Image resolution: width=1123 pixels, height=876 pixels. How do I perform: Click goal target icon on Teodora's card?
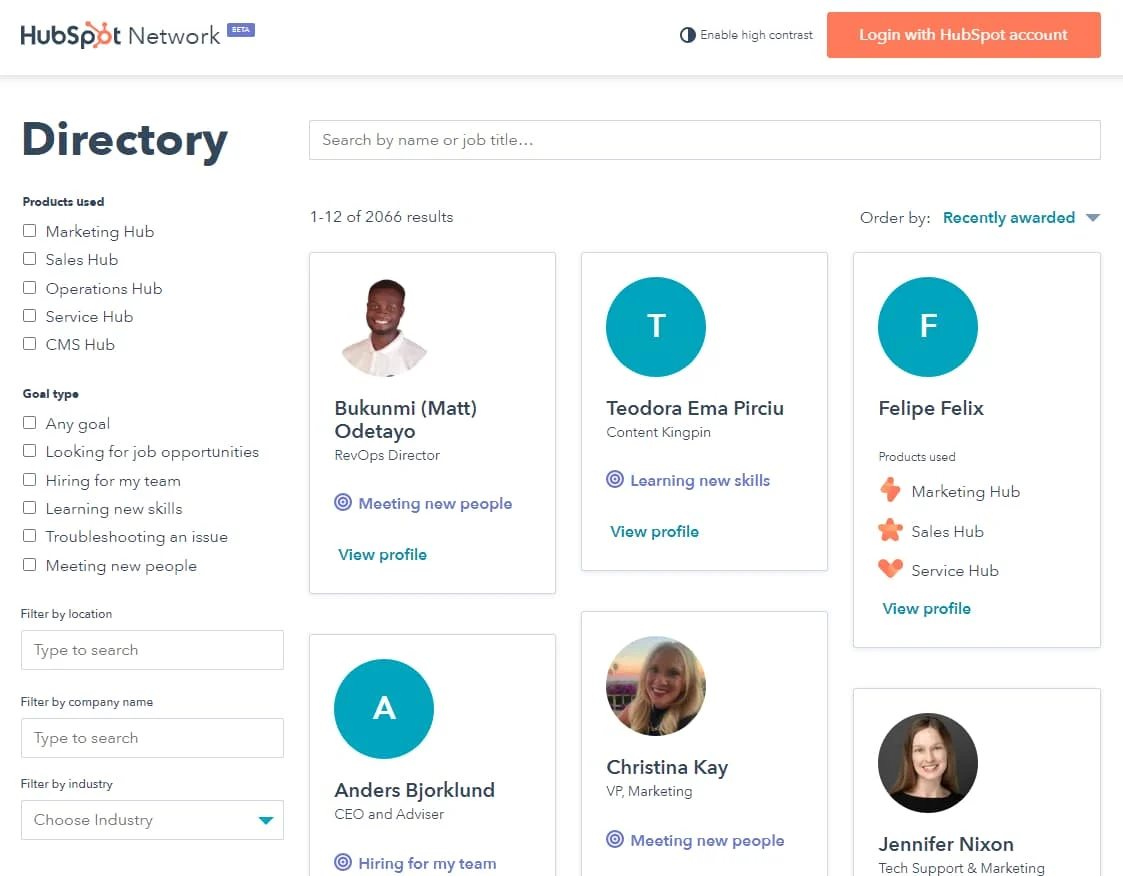(x=614, y=479)
